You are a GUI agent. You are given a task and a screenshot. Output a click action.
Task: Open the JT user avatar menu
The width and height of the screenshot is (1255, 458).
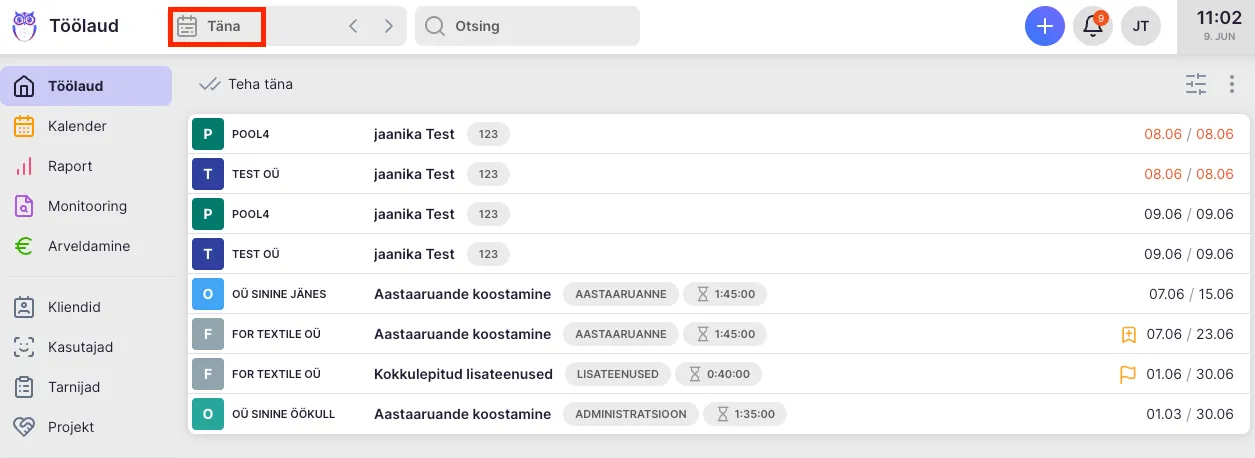[x=1141, y=26]
